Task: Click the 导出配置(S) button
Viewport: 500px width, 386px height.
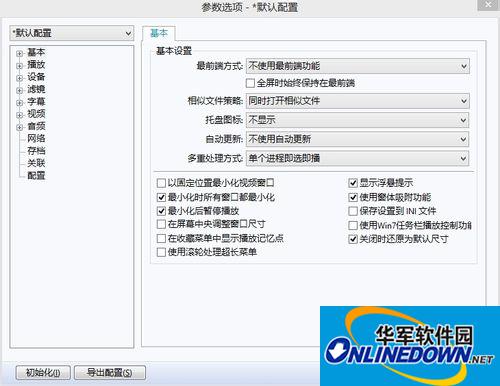Action: [110, 372]
